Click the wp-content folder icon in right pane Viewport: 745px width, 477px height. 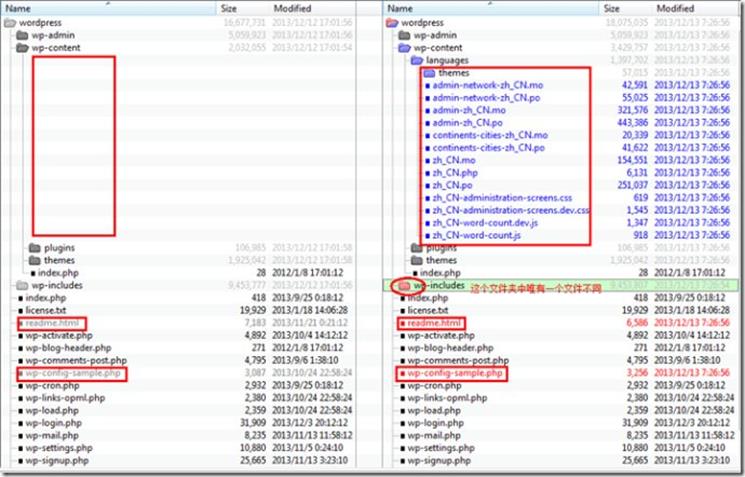tap(405, 47)
